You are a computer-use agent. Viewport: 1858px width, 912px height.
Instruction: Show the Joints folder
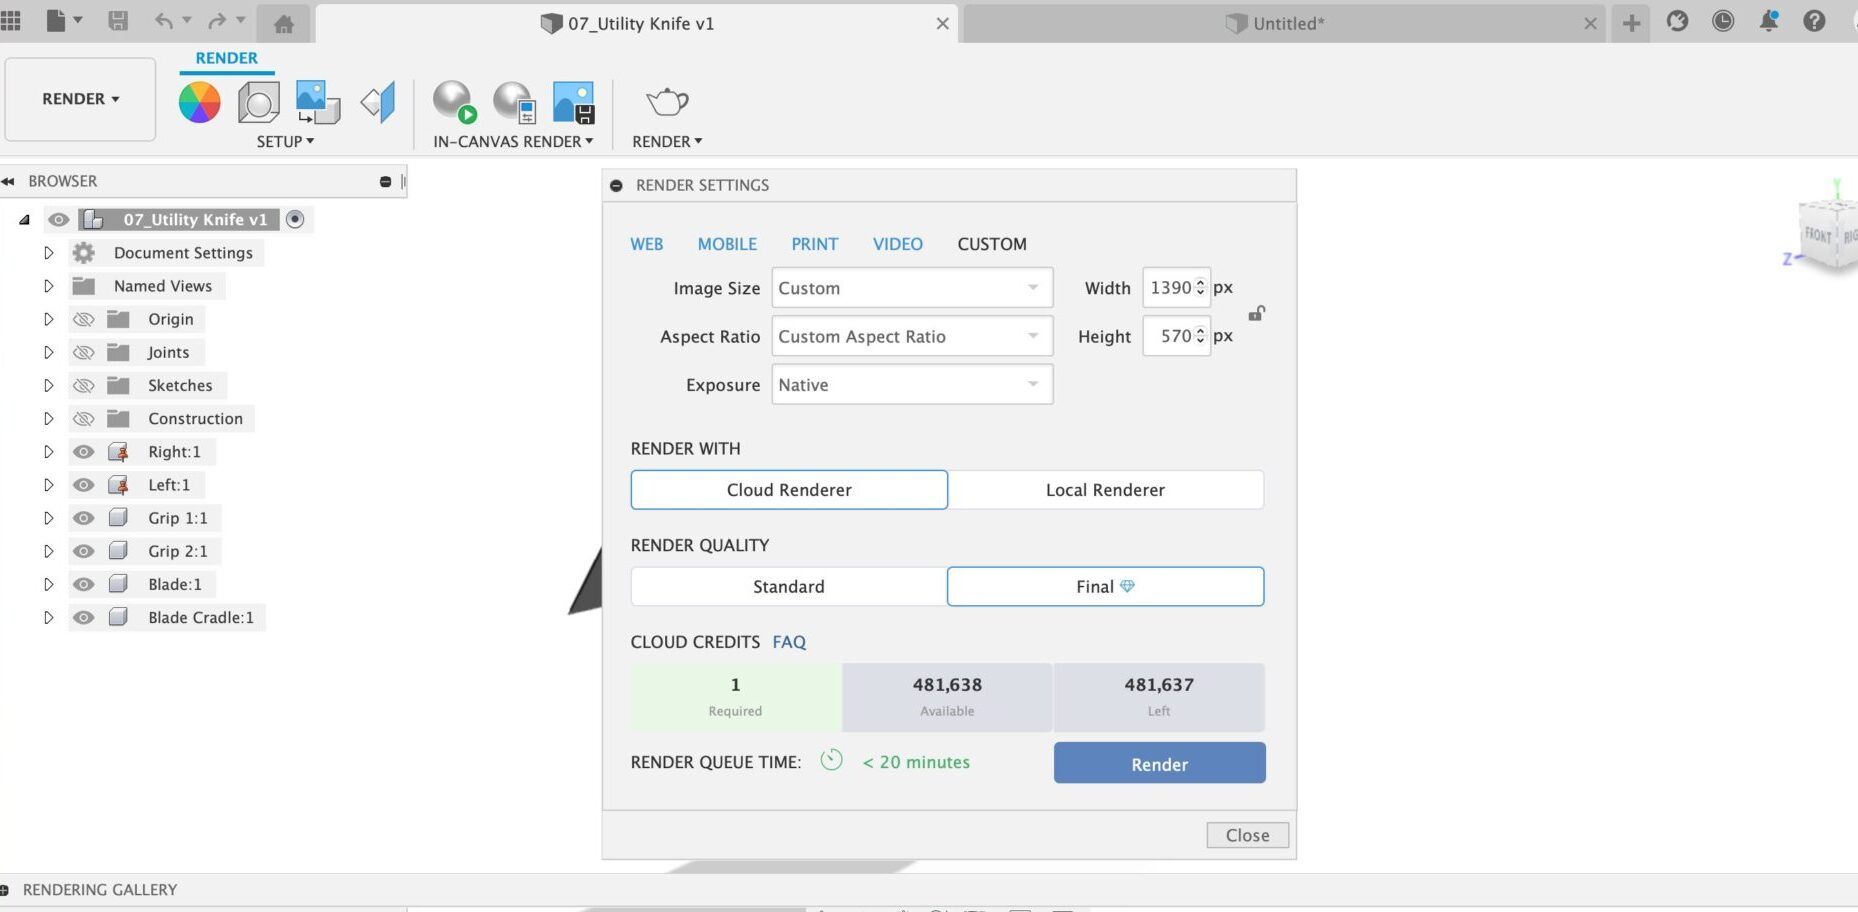click(x=84, y=352)
